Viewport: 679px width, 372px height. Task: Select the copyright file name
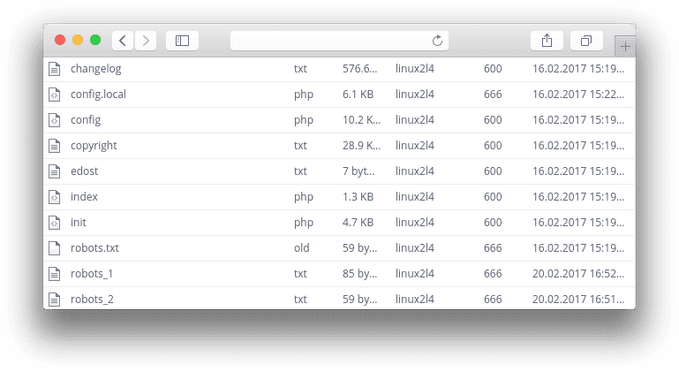click(x=94, y=146)
